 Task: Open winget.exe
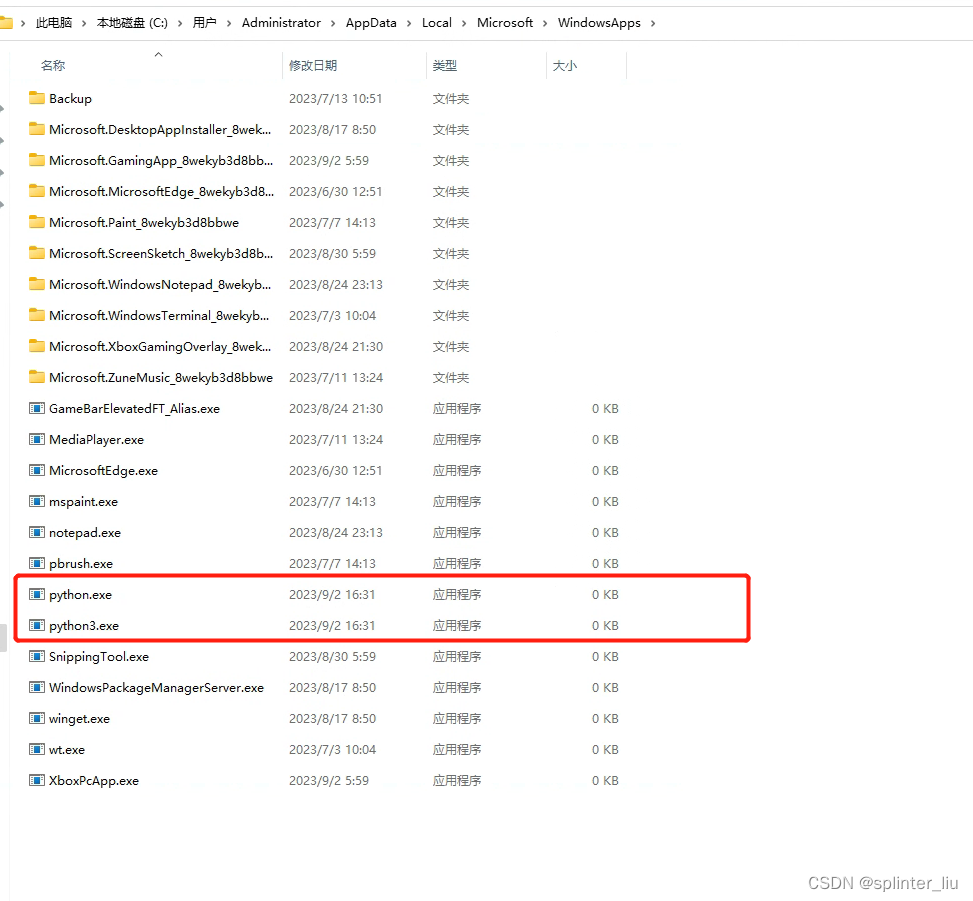pos(77,718)
